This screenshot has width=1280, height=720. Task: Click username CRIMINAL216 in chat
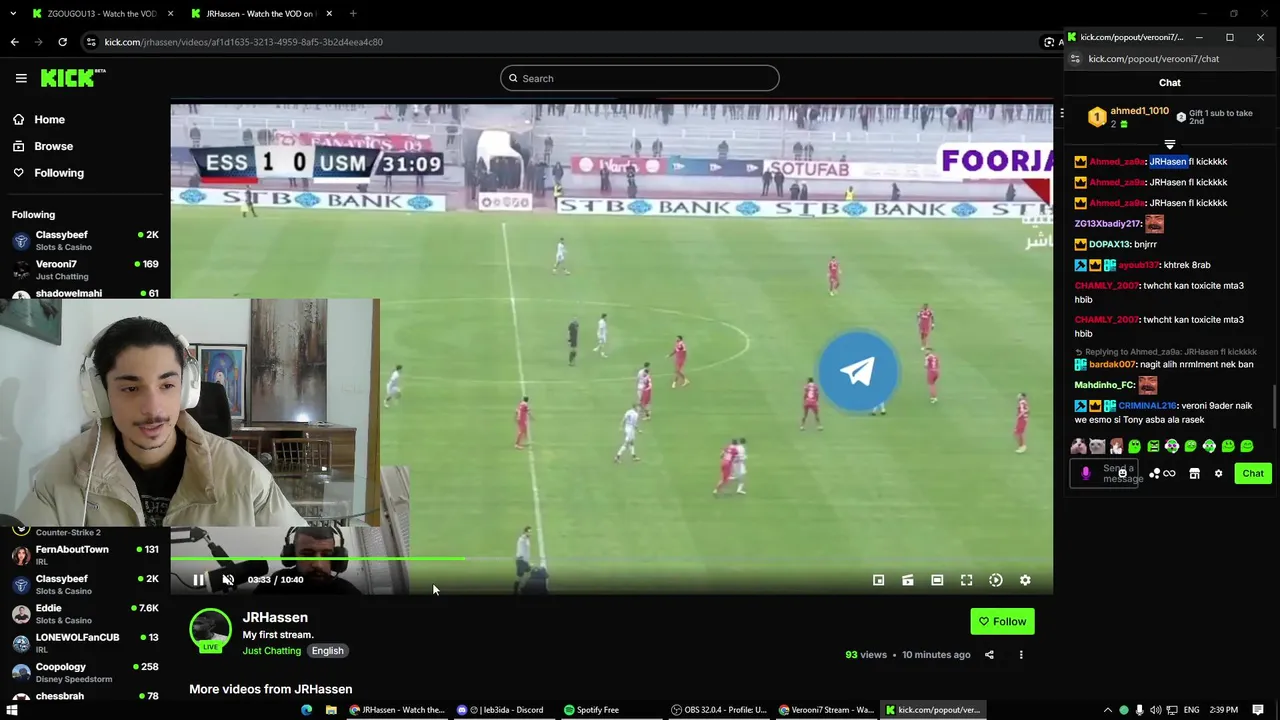pyautogui.click(x=1147, y=406)
